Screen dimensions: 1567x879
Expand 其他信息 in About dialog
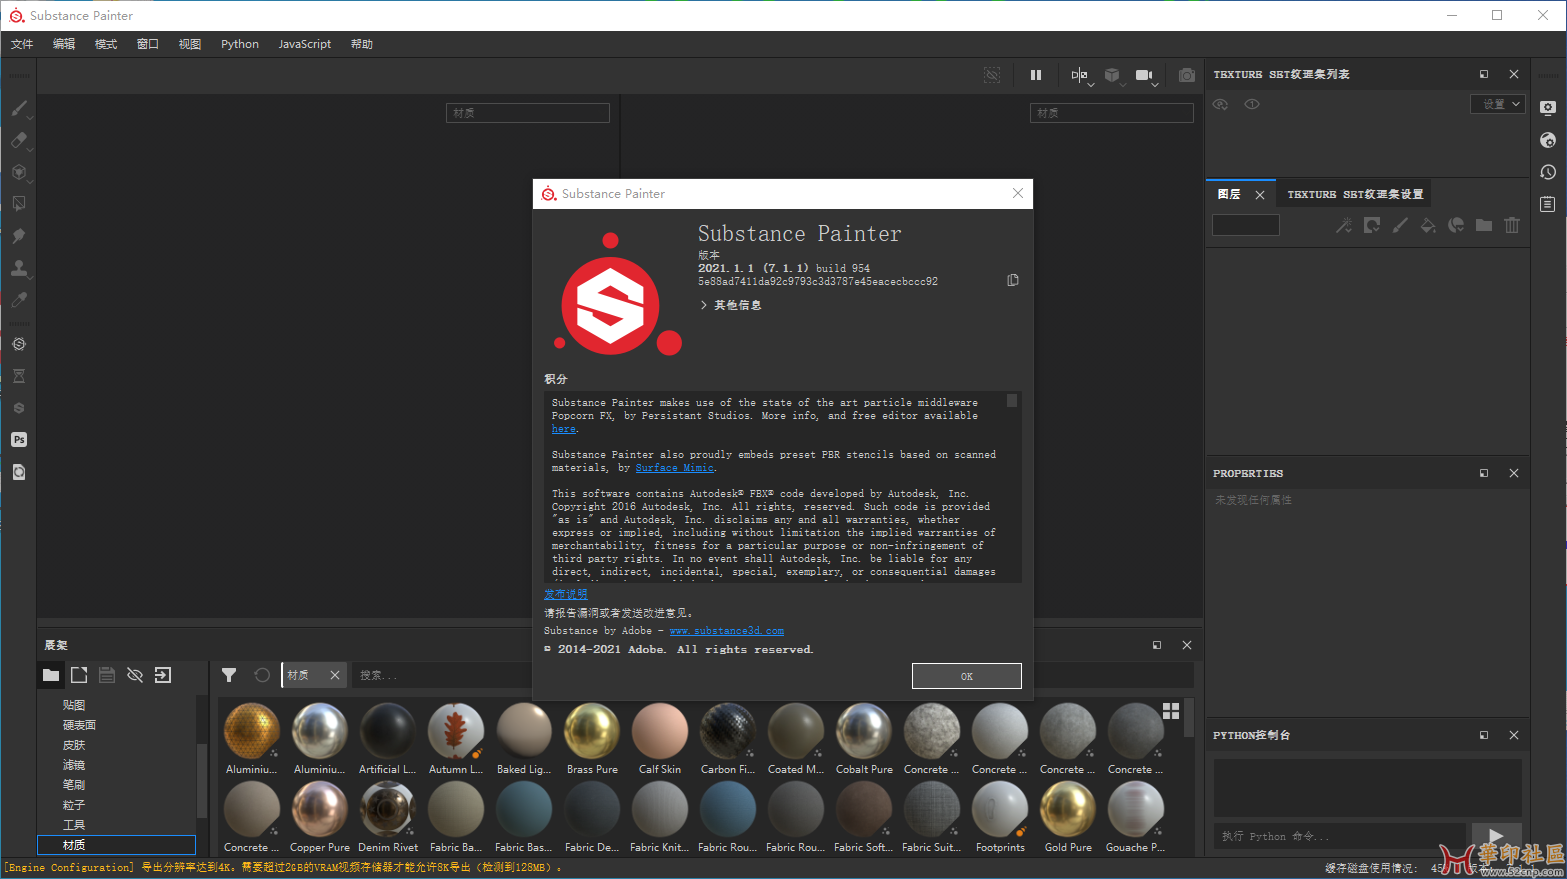[731, 305]
